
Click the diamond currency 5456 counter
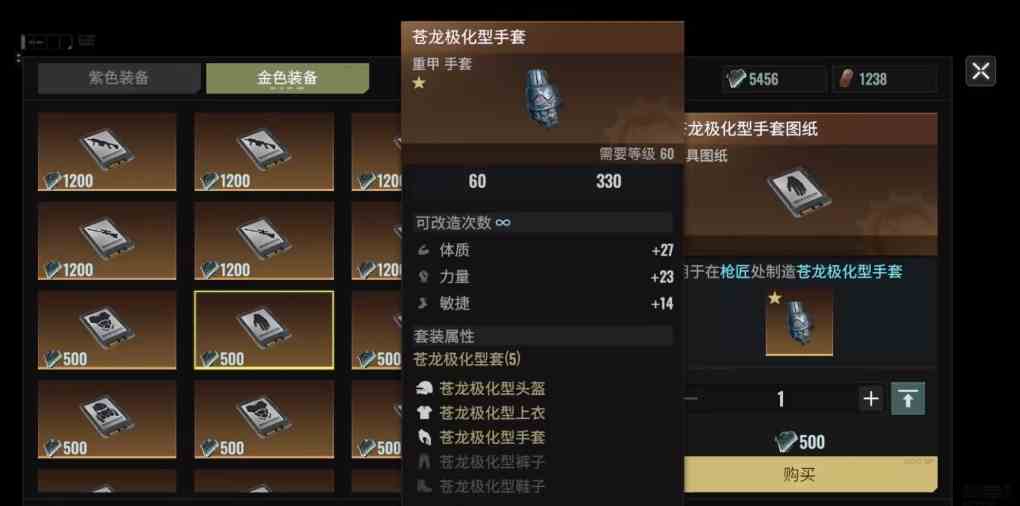click(x=774, y=79)
